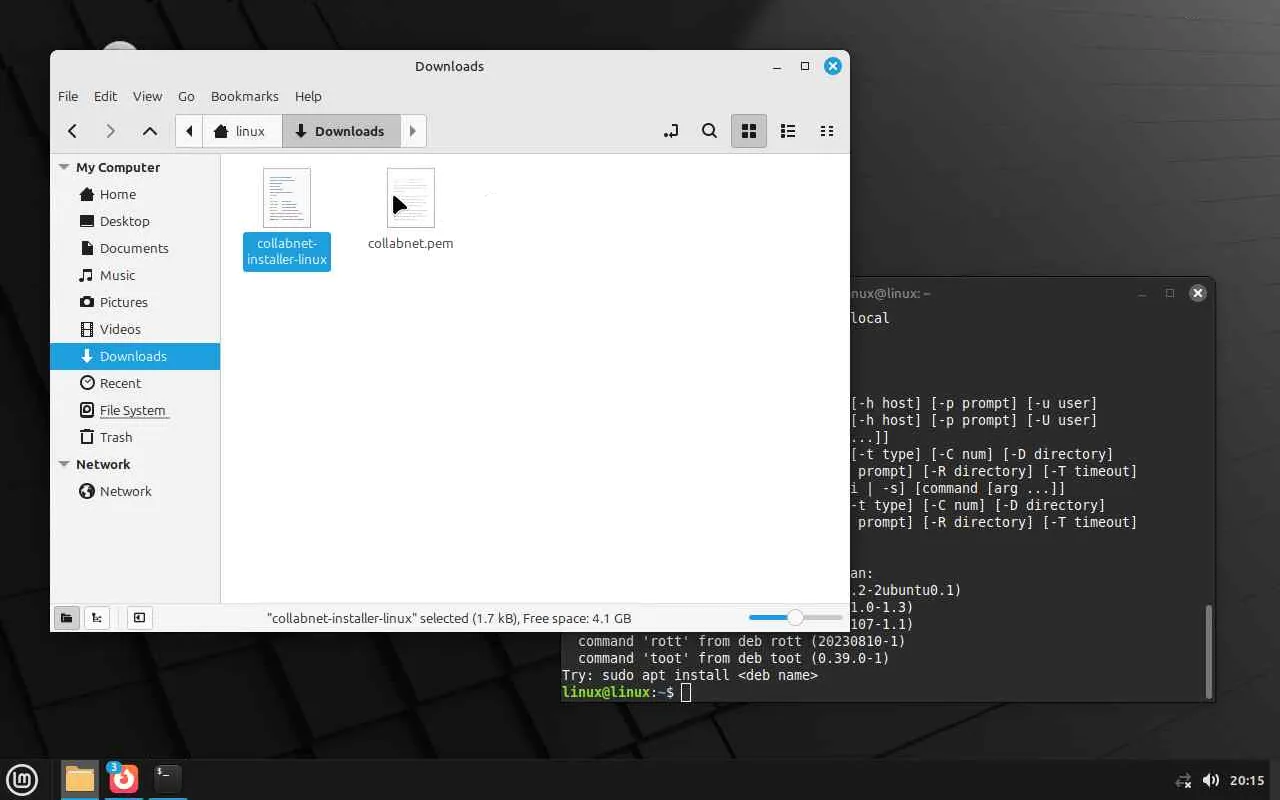Switch to list view

(788, 131)
